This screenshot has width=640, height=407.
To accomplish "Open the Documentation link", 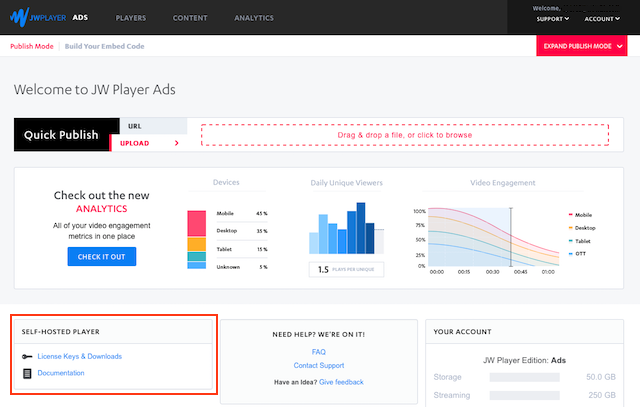I will 61,373.
